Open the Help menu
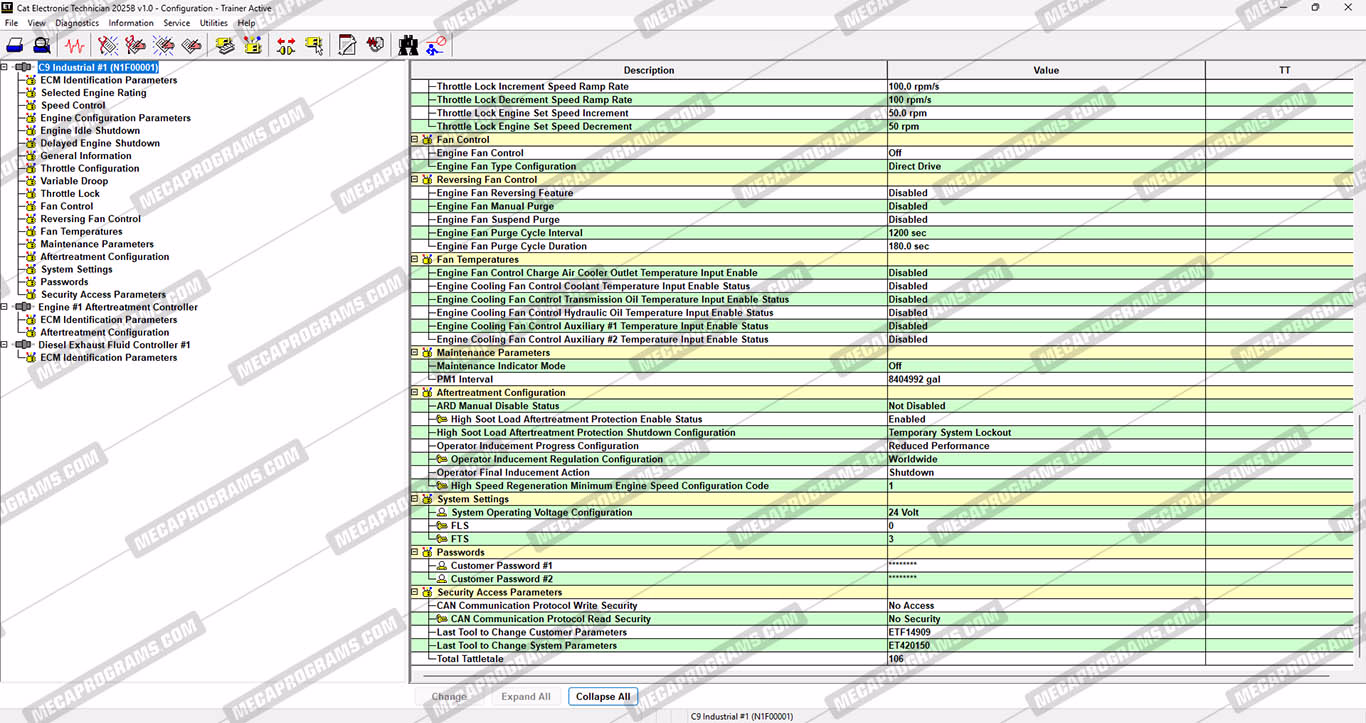This screenshot has height=723, width=1366. [246, 23]
